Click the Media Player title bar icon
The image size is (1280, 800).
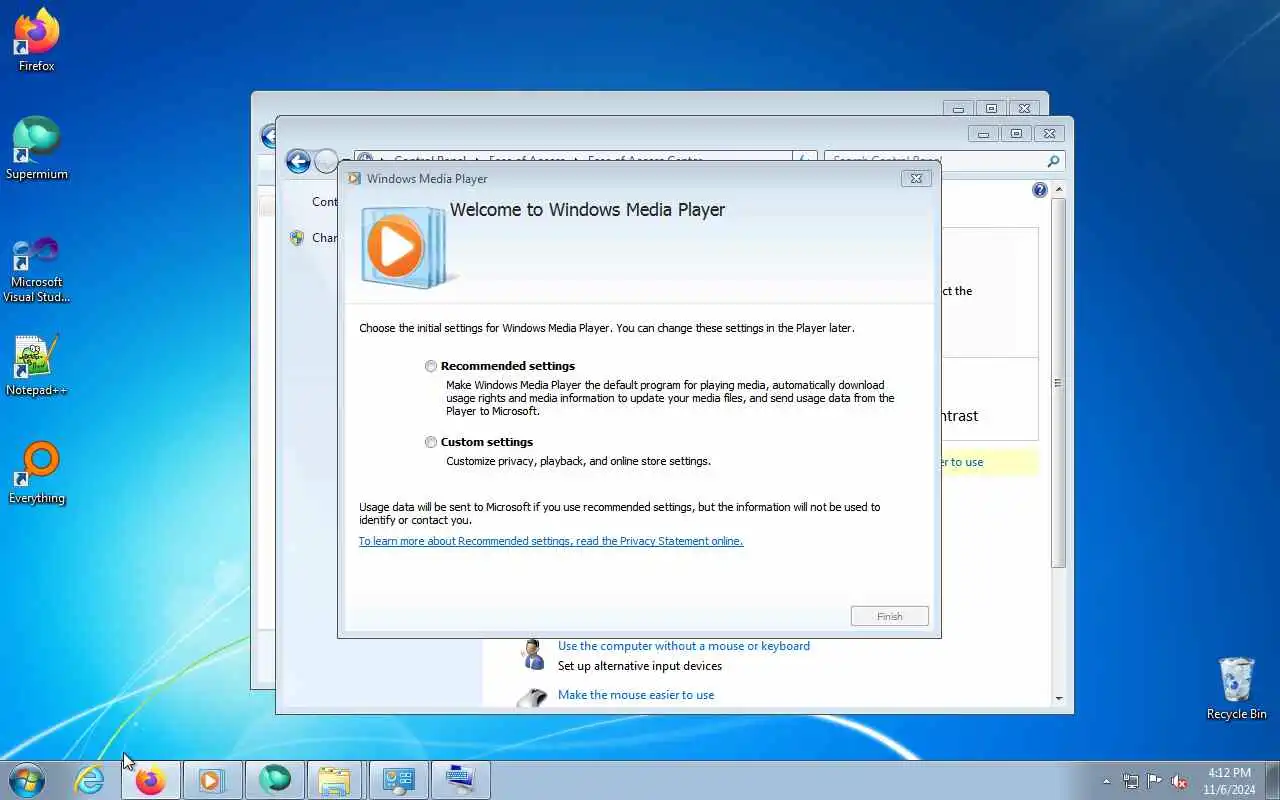tap(354, 178)
